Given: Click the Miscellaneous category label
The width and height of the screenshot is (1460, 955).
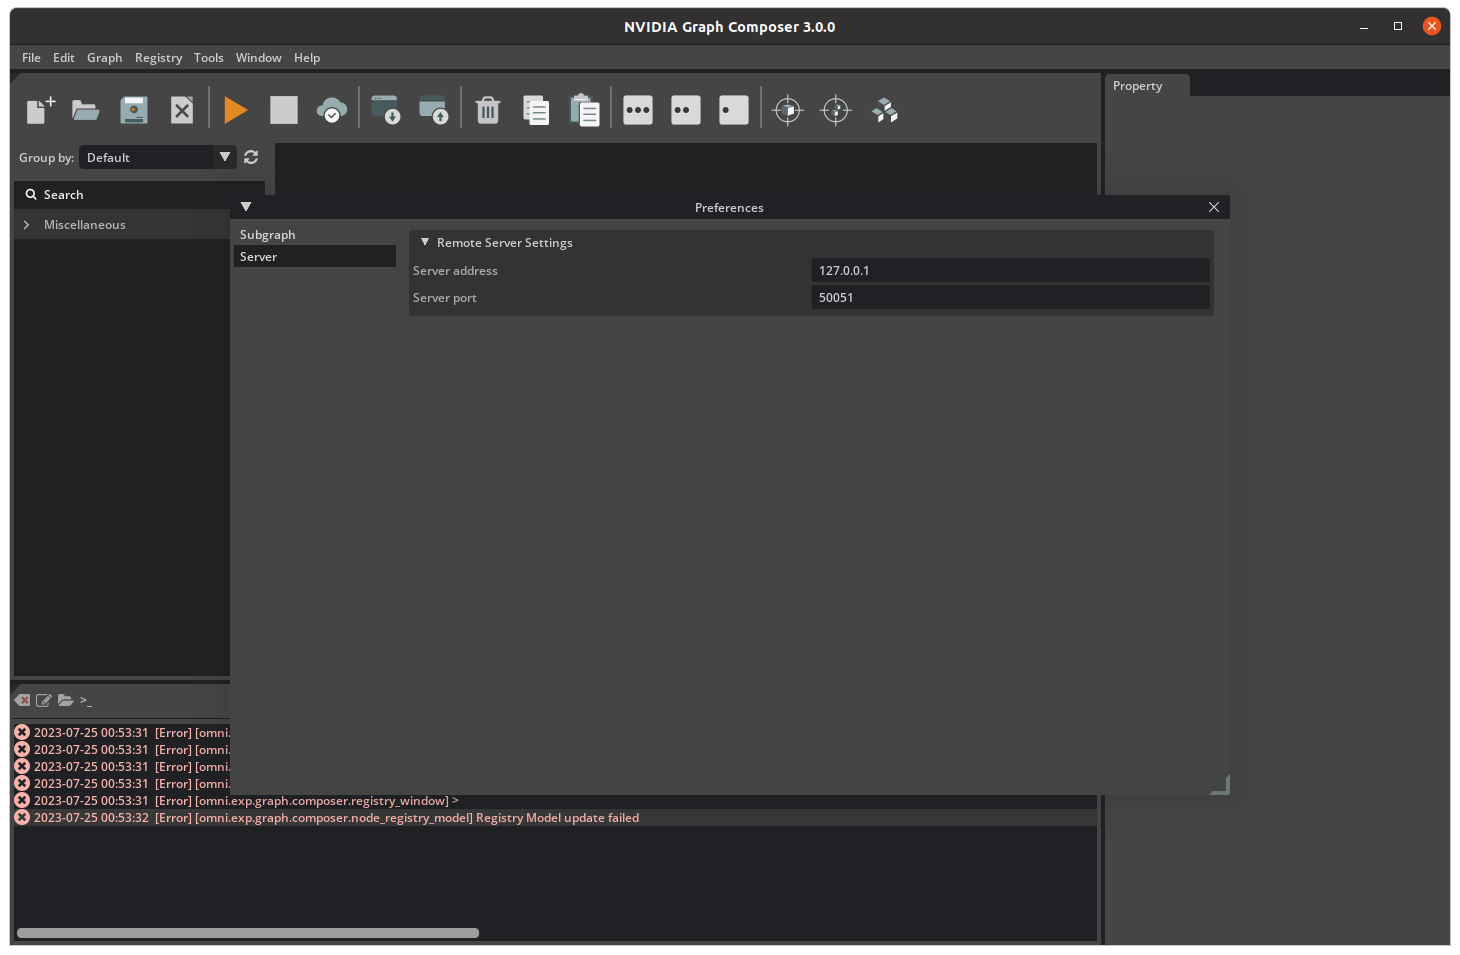Looking at the screenshot, I should point(85,225).
